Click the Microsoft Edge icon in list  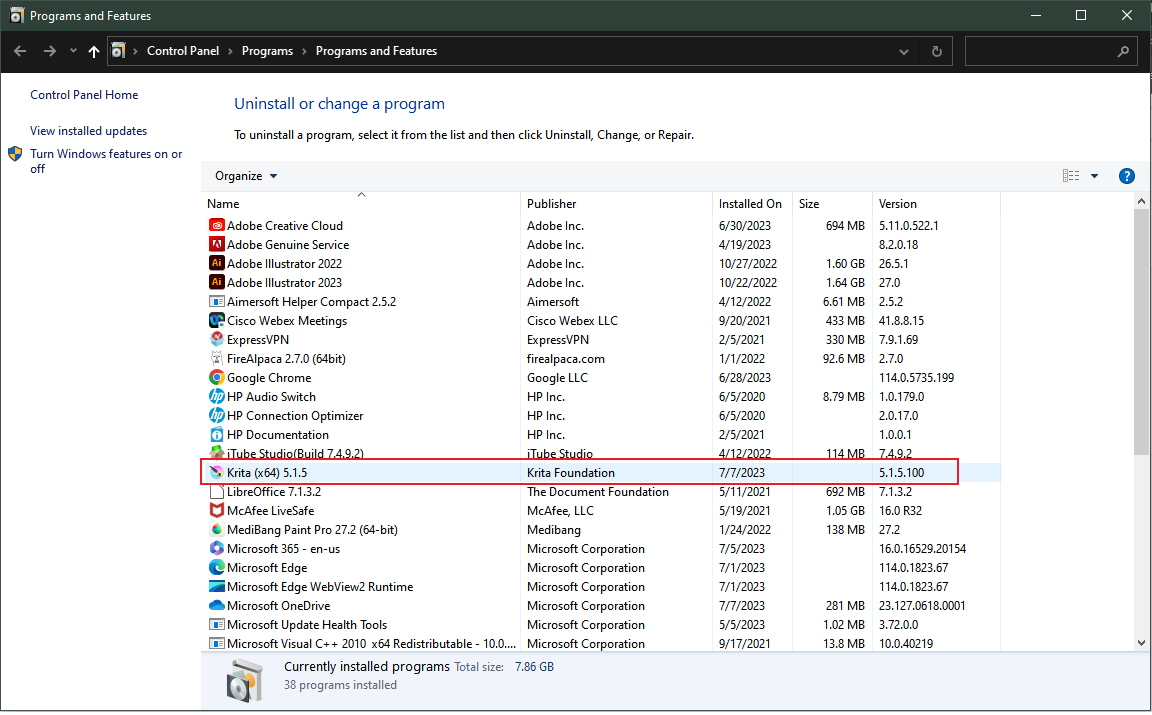(217, 568)
